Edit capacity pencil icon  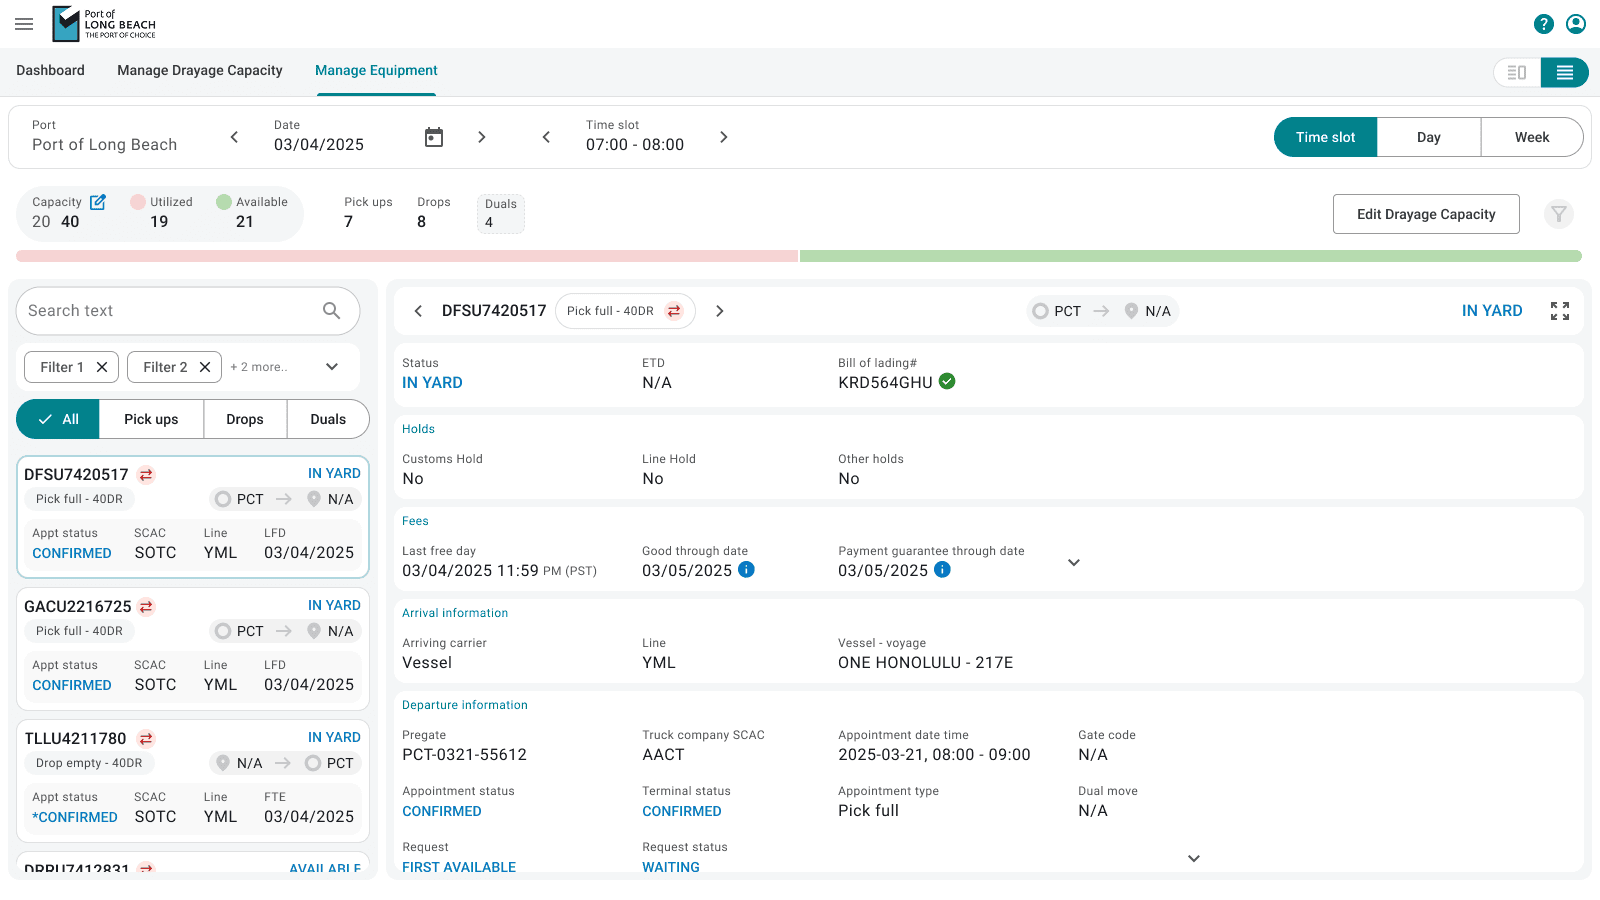97,202
